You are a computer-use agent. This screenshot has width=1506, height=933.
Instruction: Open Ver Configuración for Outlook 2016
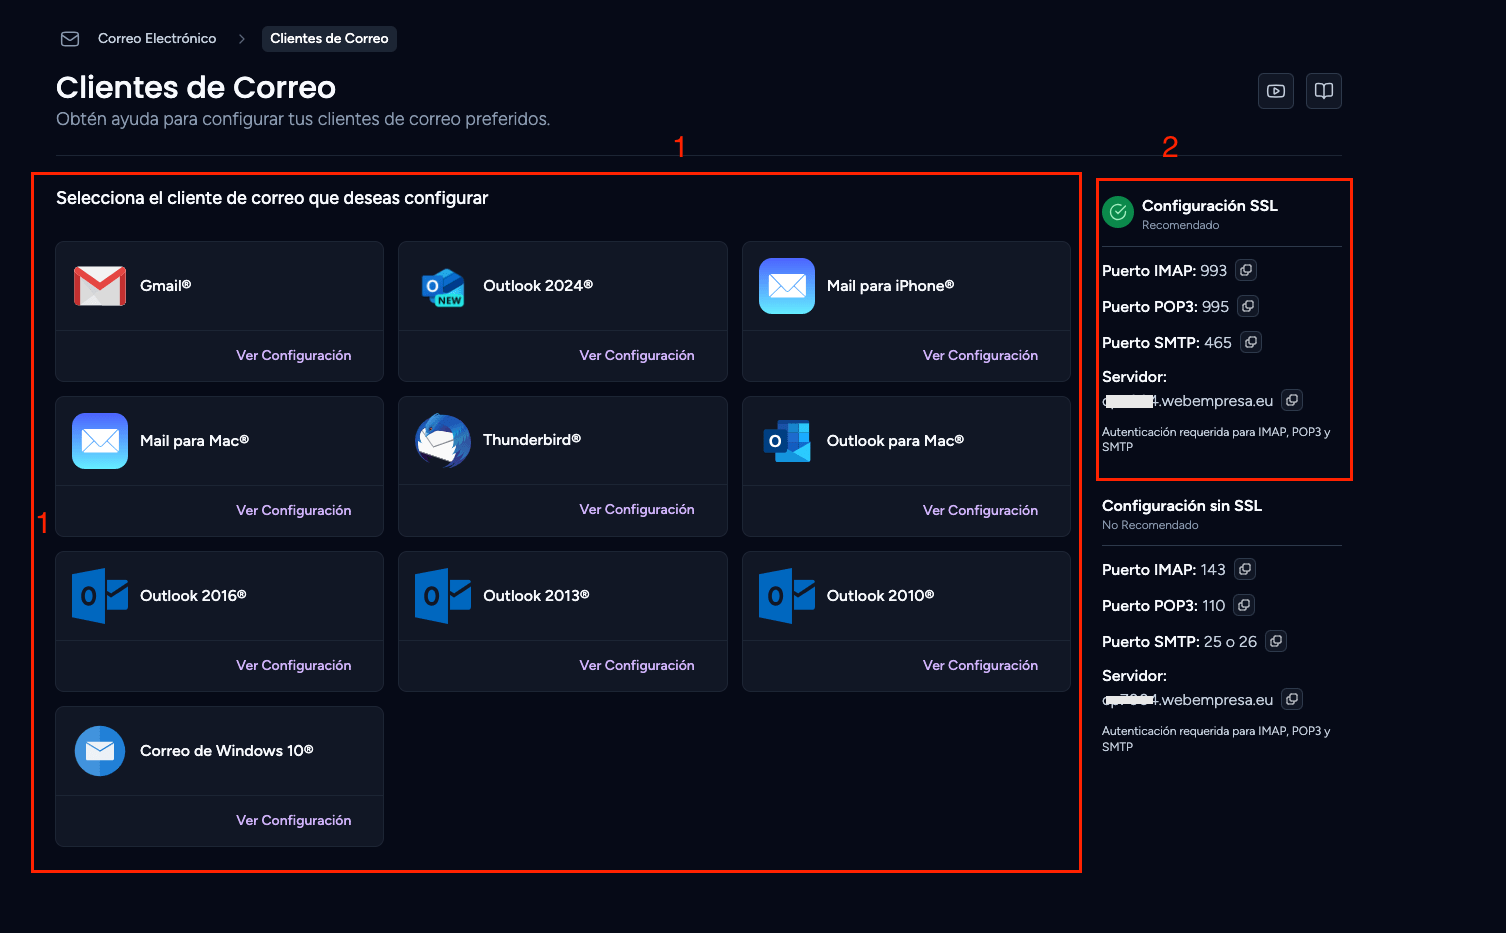(x=293, y=665)
